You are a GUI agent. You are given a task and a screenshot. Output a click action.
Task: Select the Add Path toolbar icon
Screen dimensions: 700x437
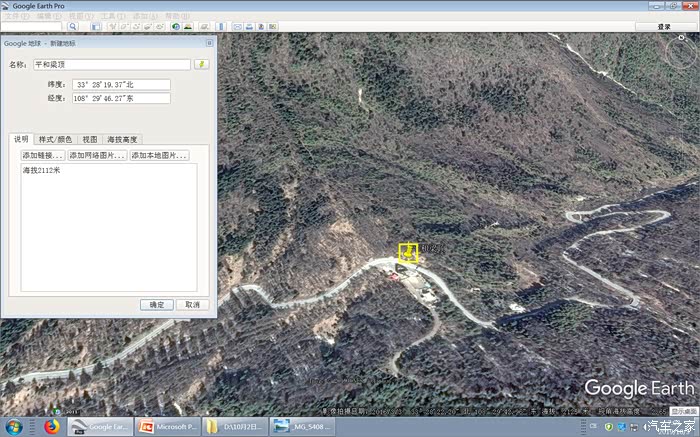[x=136, y=26]
